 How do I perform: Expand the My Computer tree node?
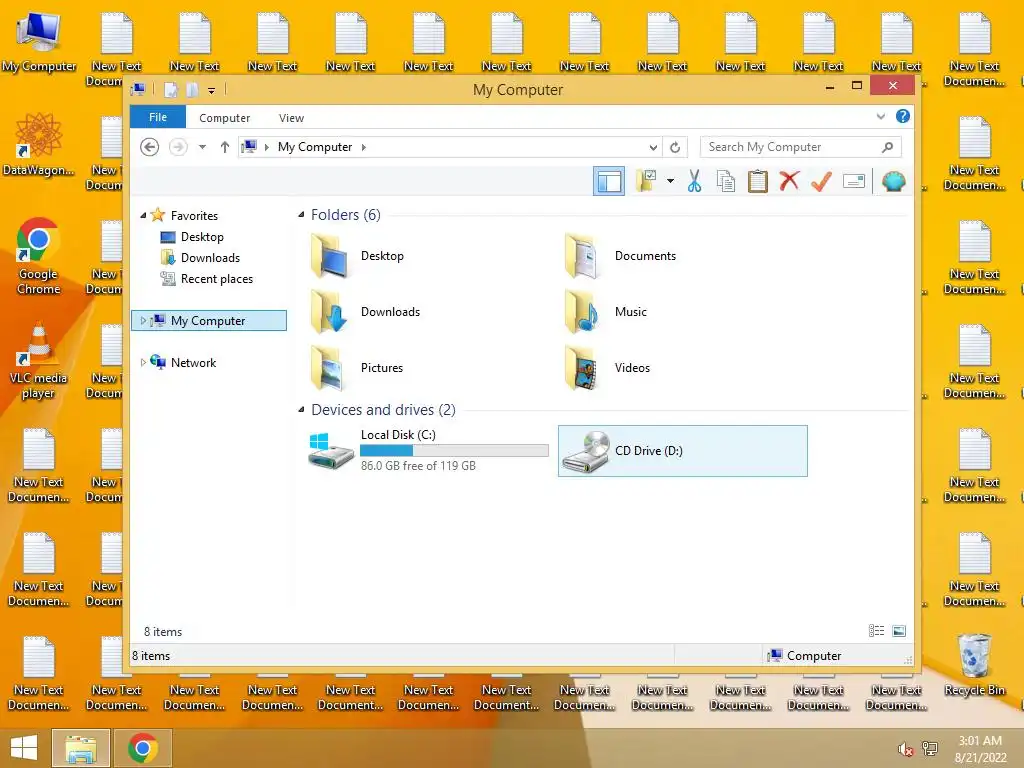[143, 321]
